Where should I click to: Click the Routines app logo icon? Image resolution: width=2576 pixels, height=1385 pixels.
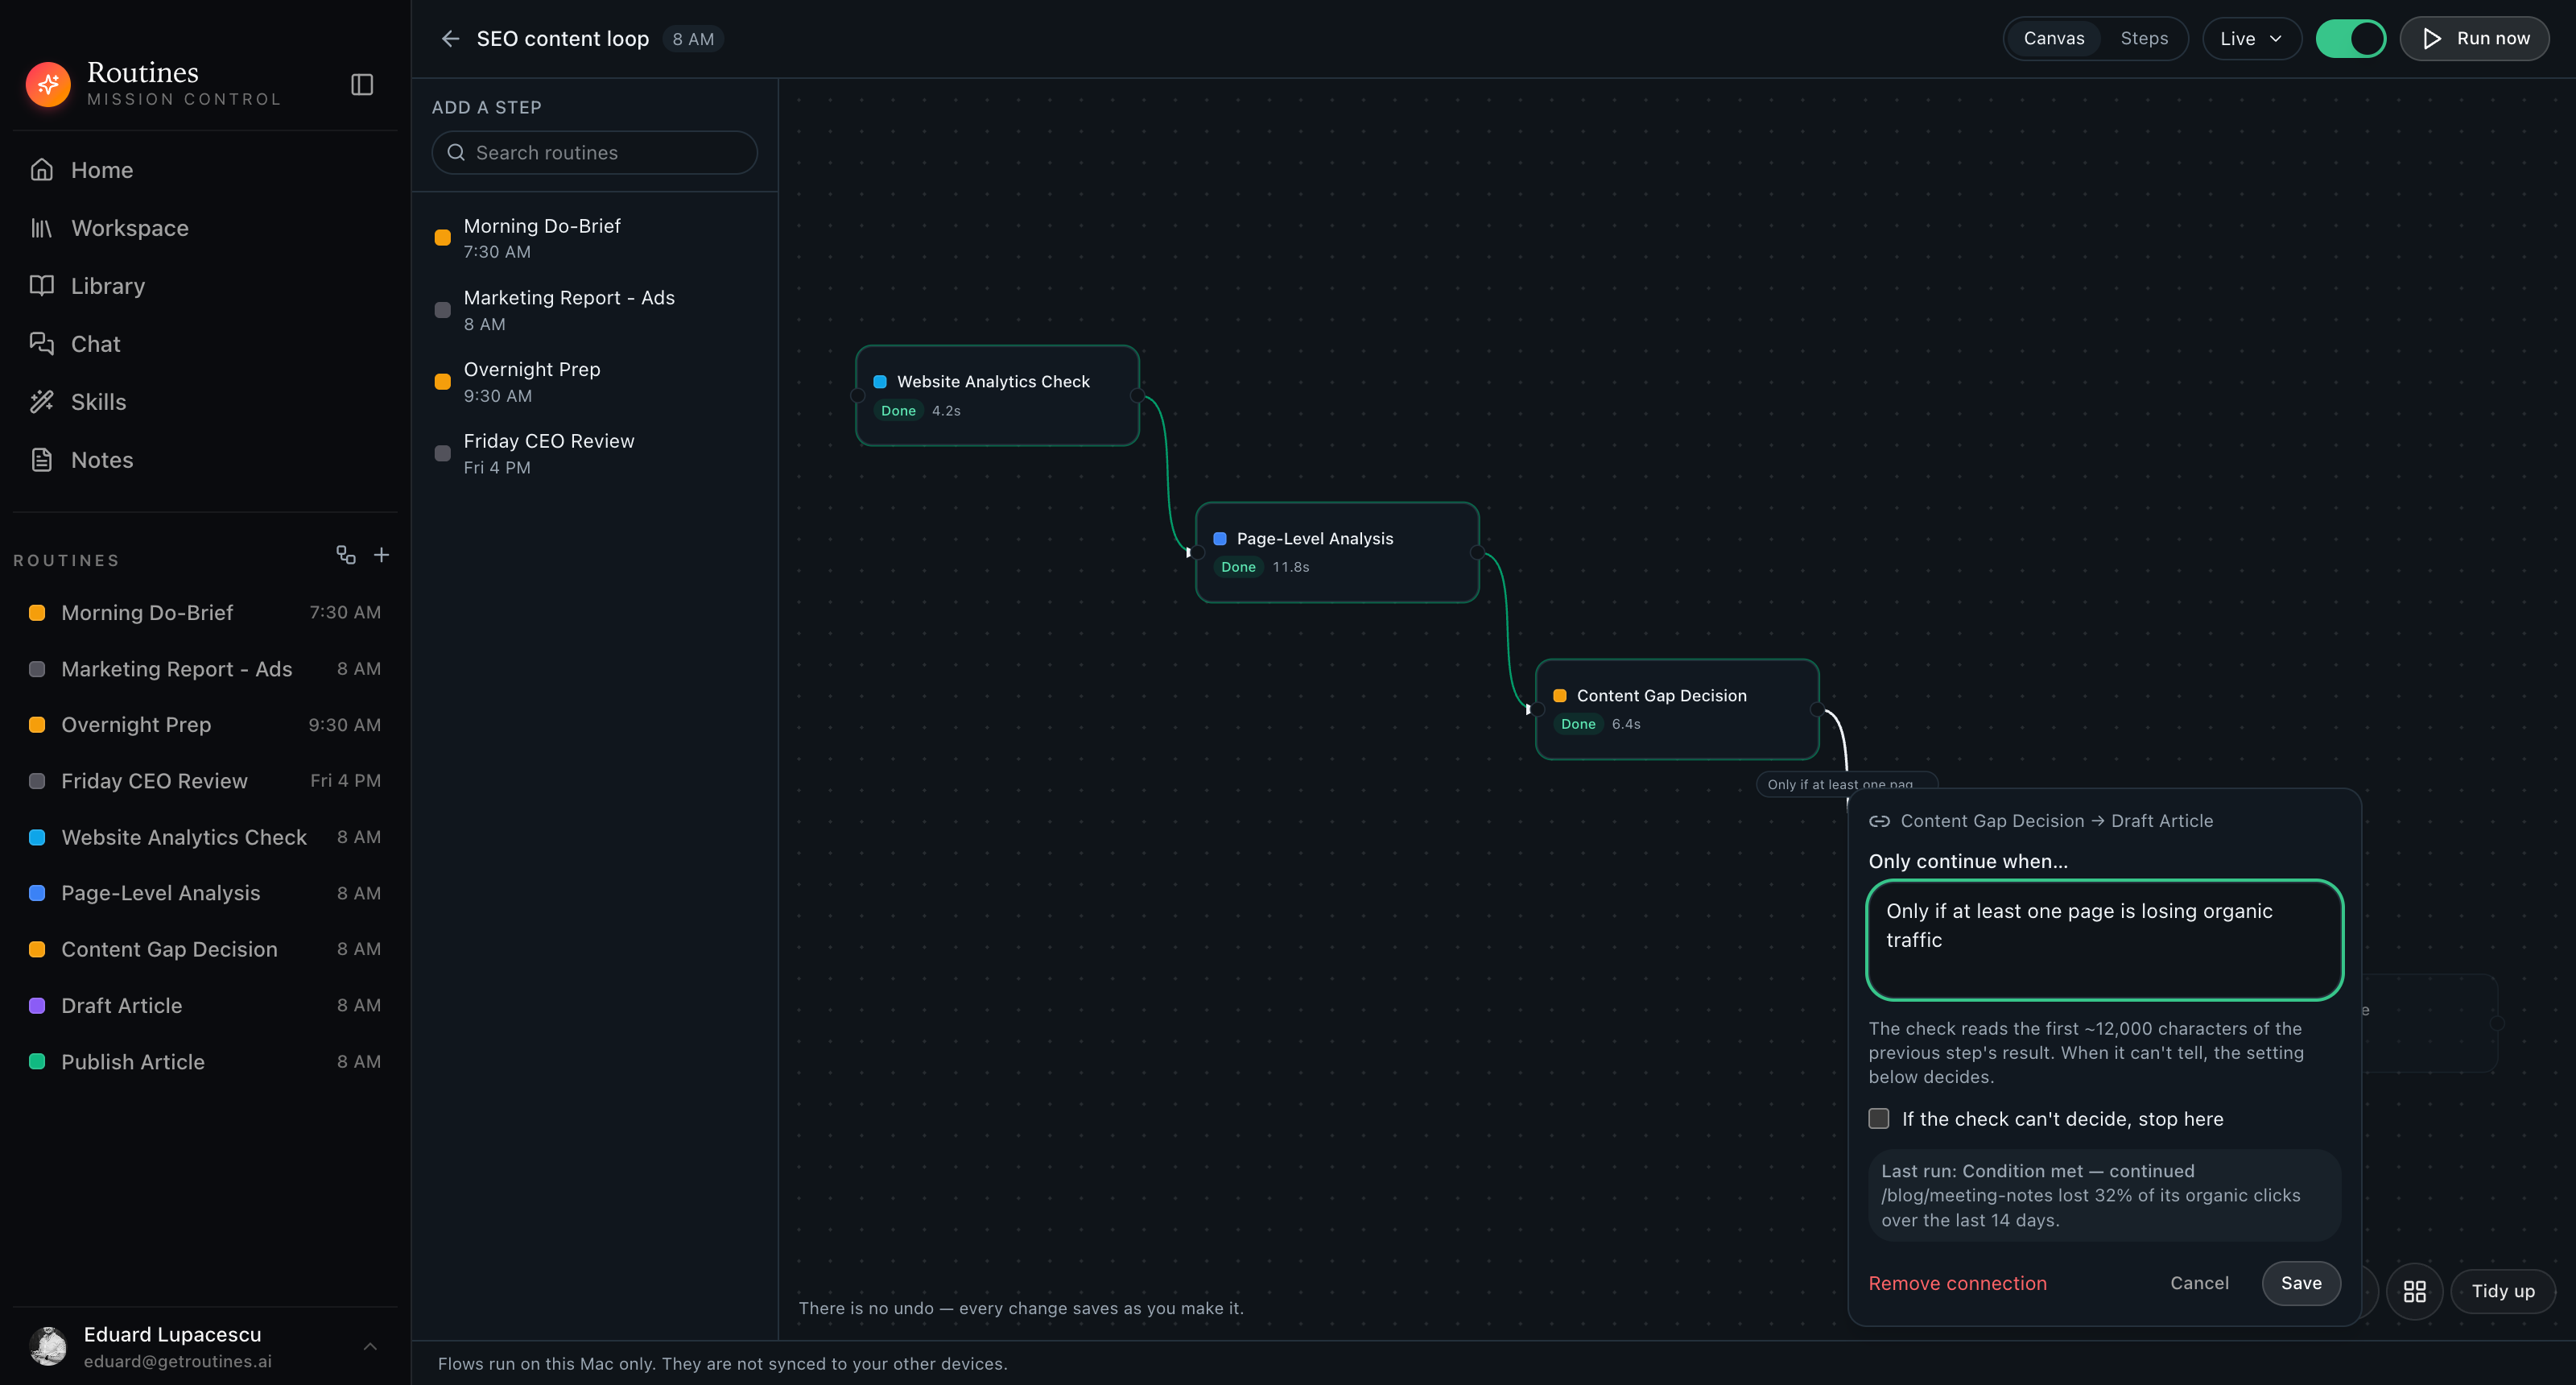click(48, 84)
